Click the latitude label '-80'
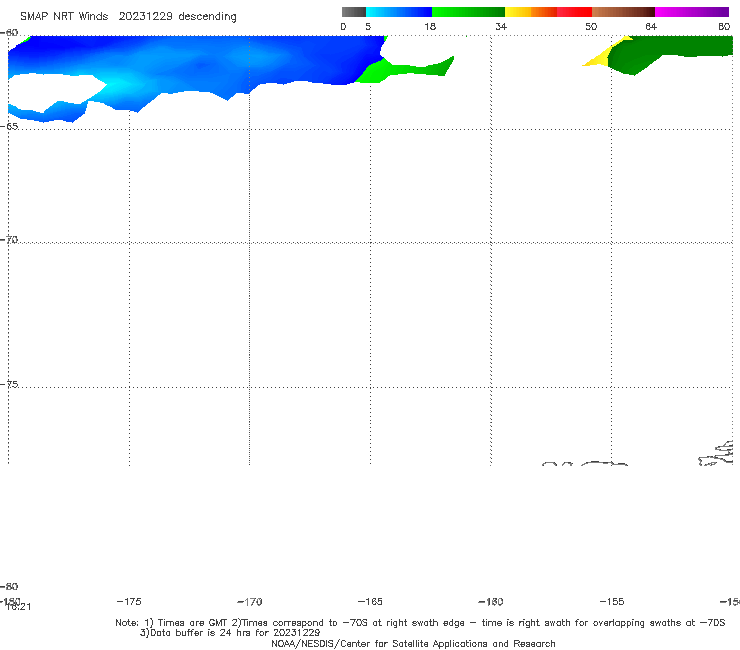 [9, 586]
